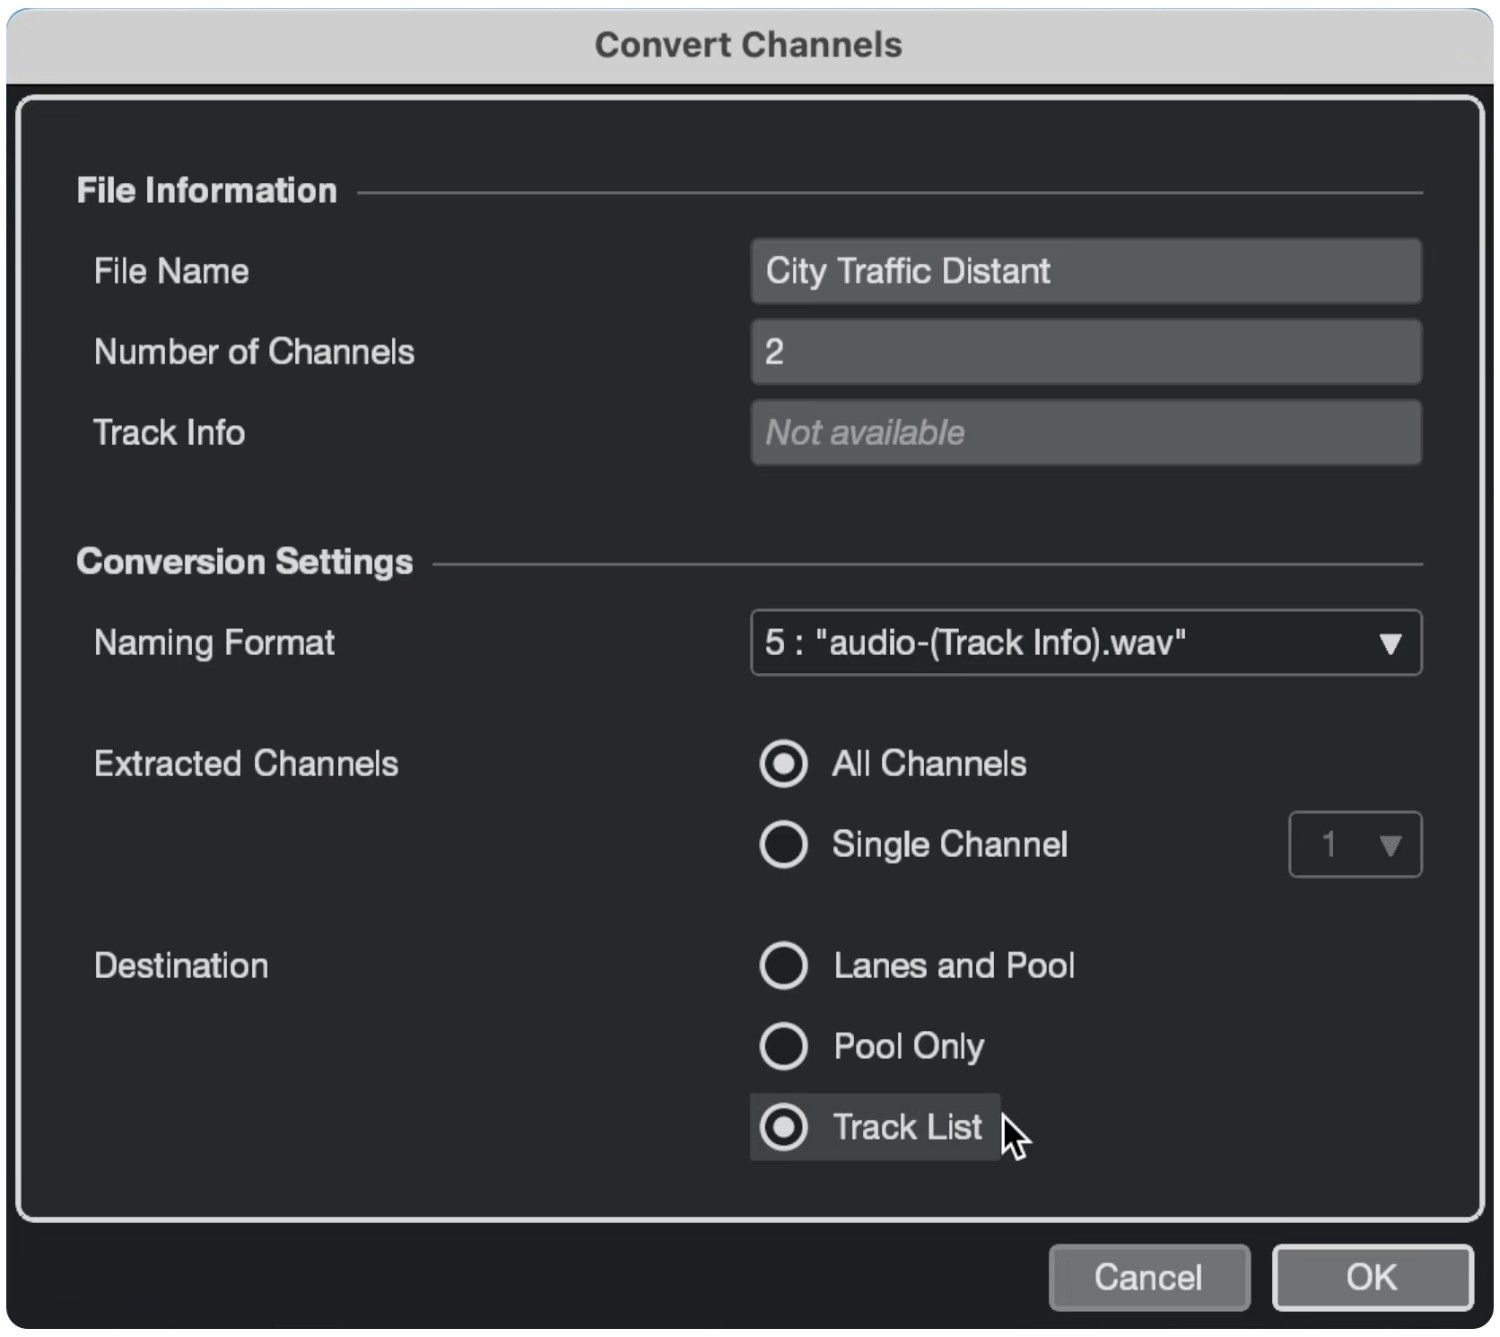Viewport: 1500px width, 1337px height.
Task: Click the Naming Format label text
Action: (214, 643)
